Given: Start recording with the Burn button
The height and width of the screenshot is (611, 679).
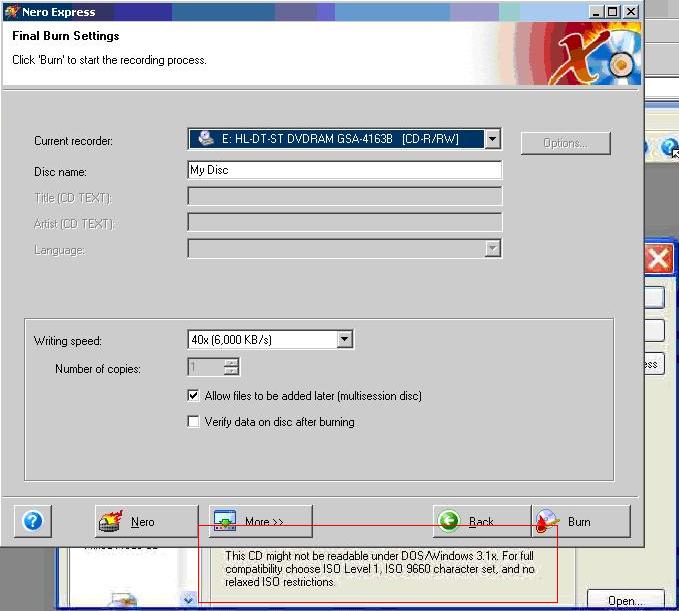Looking at the screenshot, I should (581, 521).
